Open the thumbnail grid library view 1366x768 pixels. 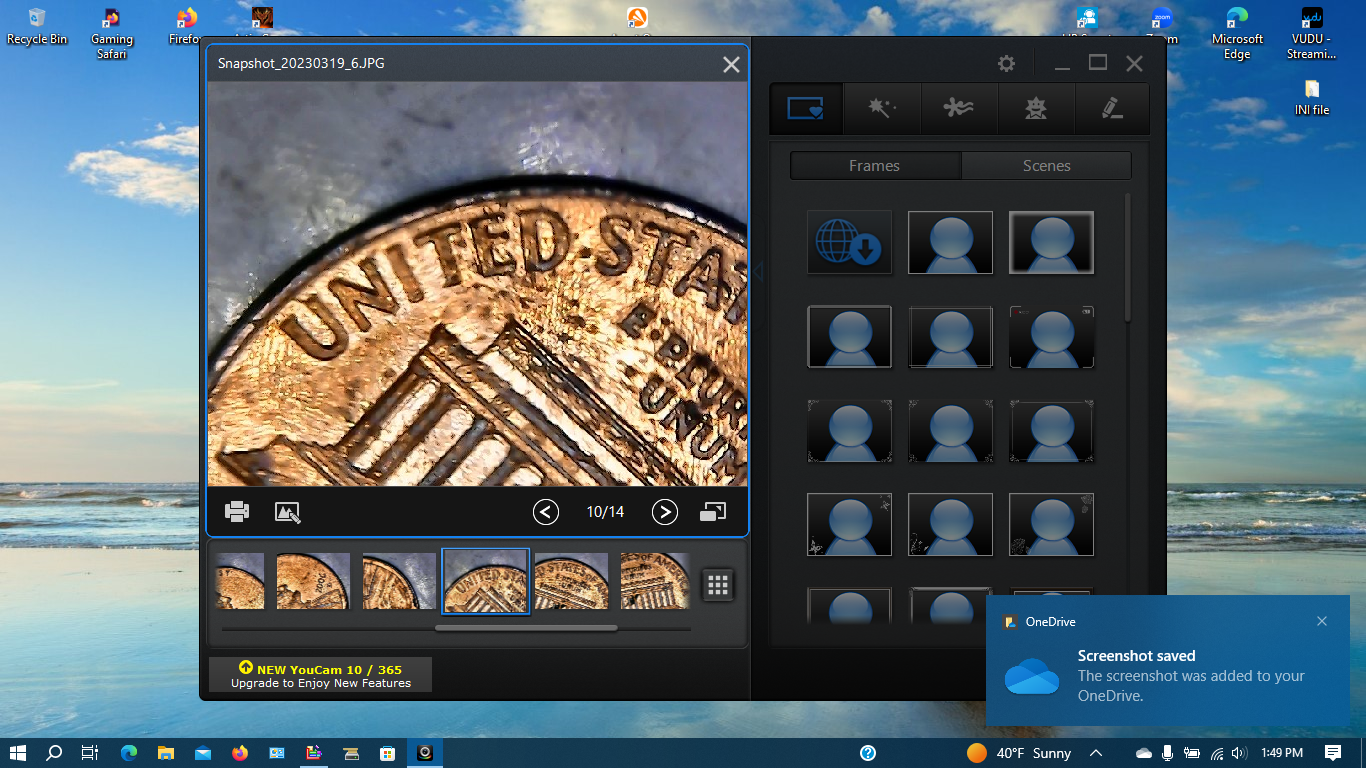[718, 586]
